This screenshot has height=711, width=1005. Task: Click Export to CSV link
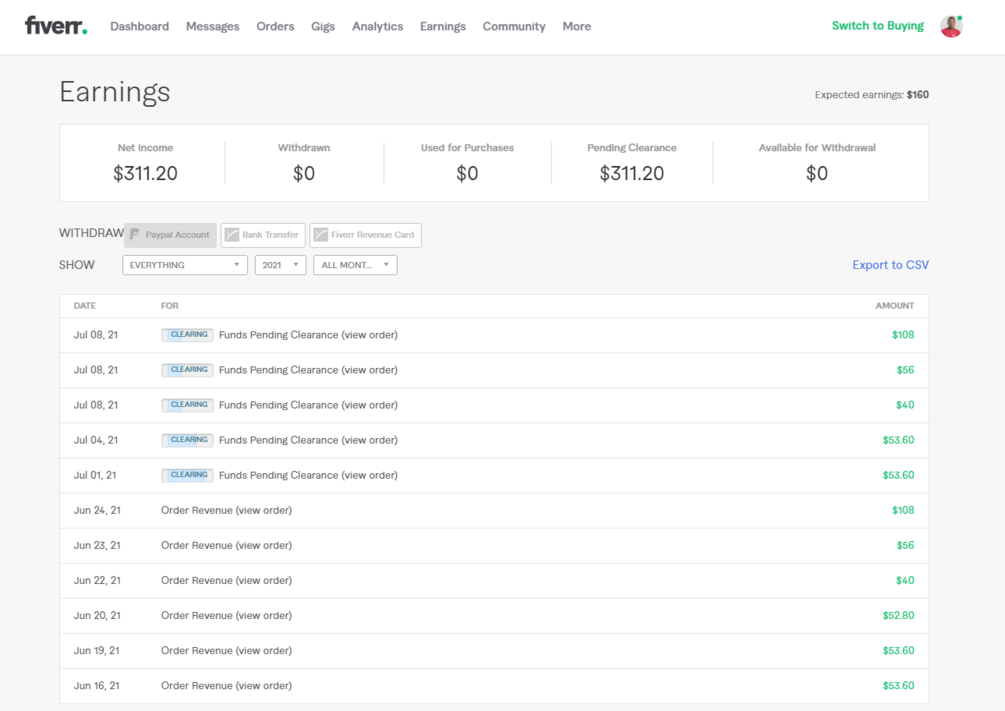pos(890,265)
